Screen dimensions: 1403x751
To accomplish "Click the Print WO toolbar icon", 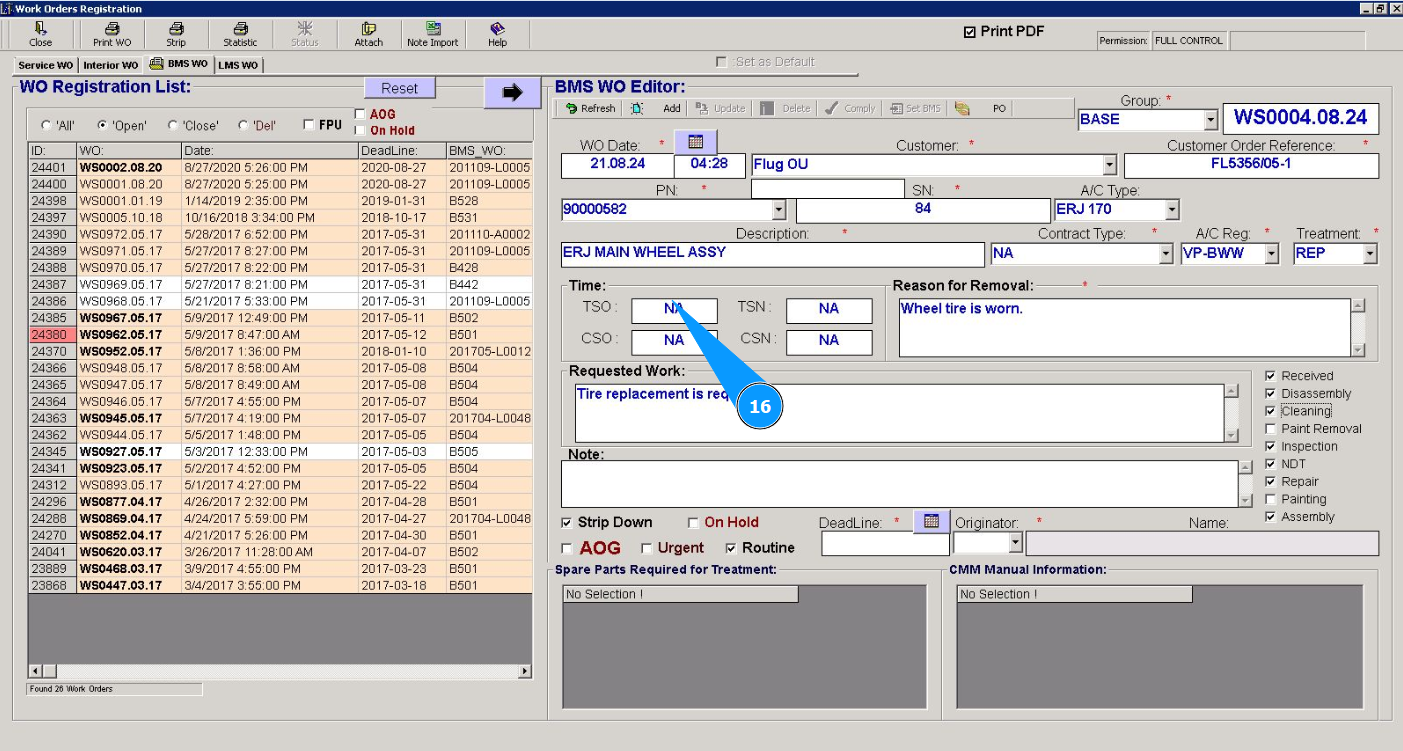I will [112, 34].
